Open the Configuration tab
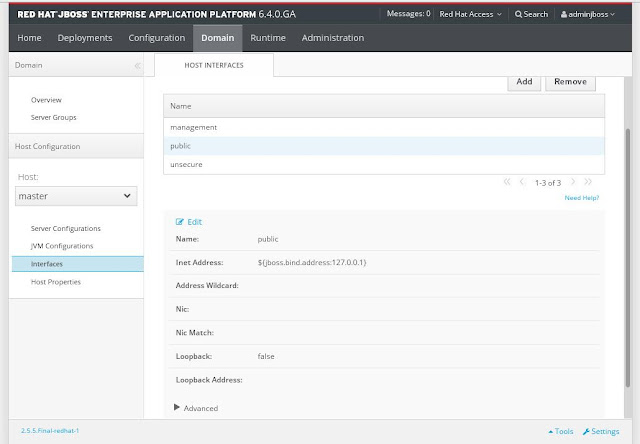This screenshot has height=444, width=640. [157, 38]
